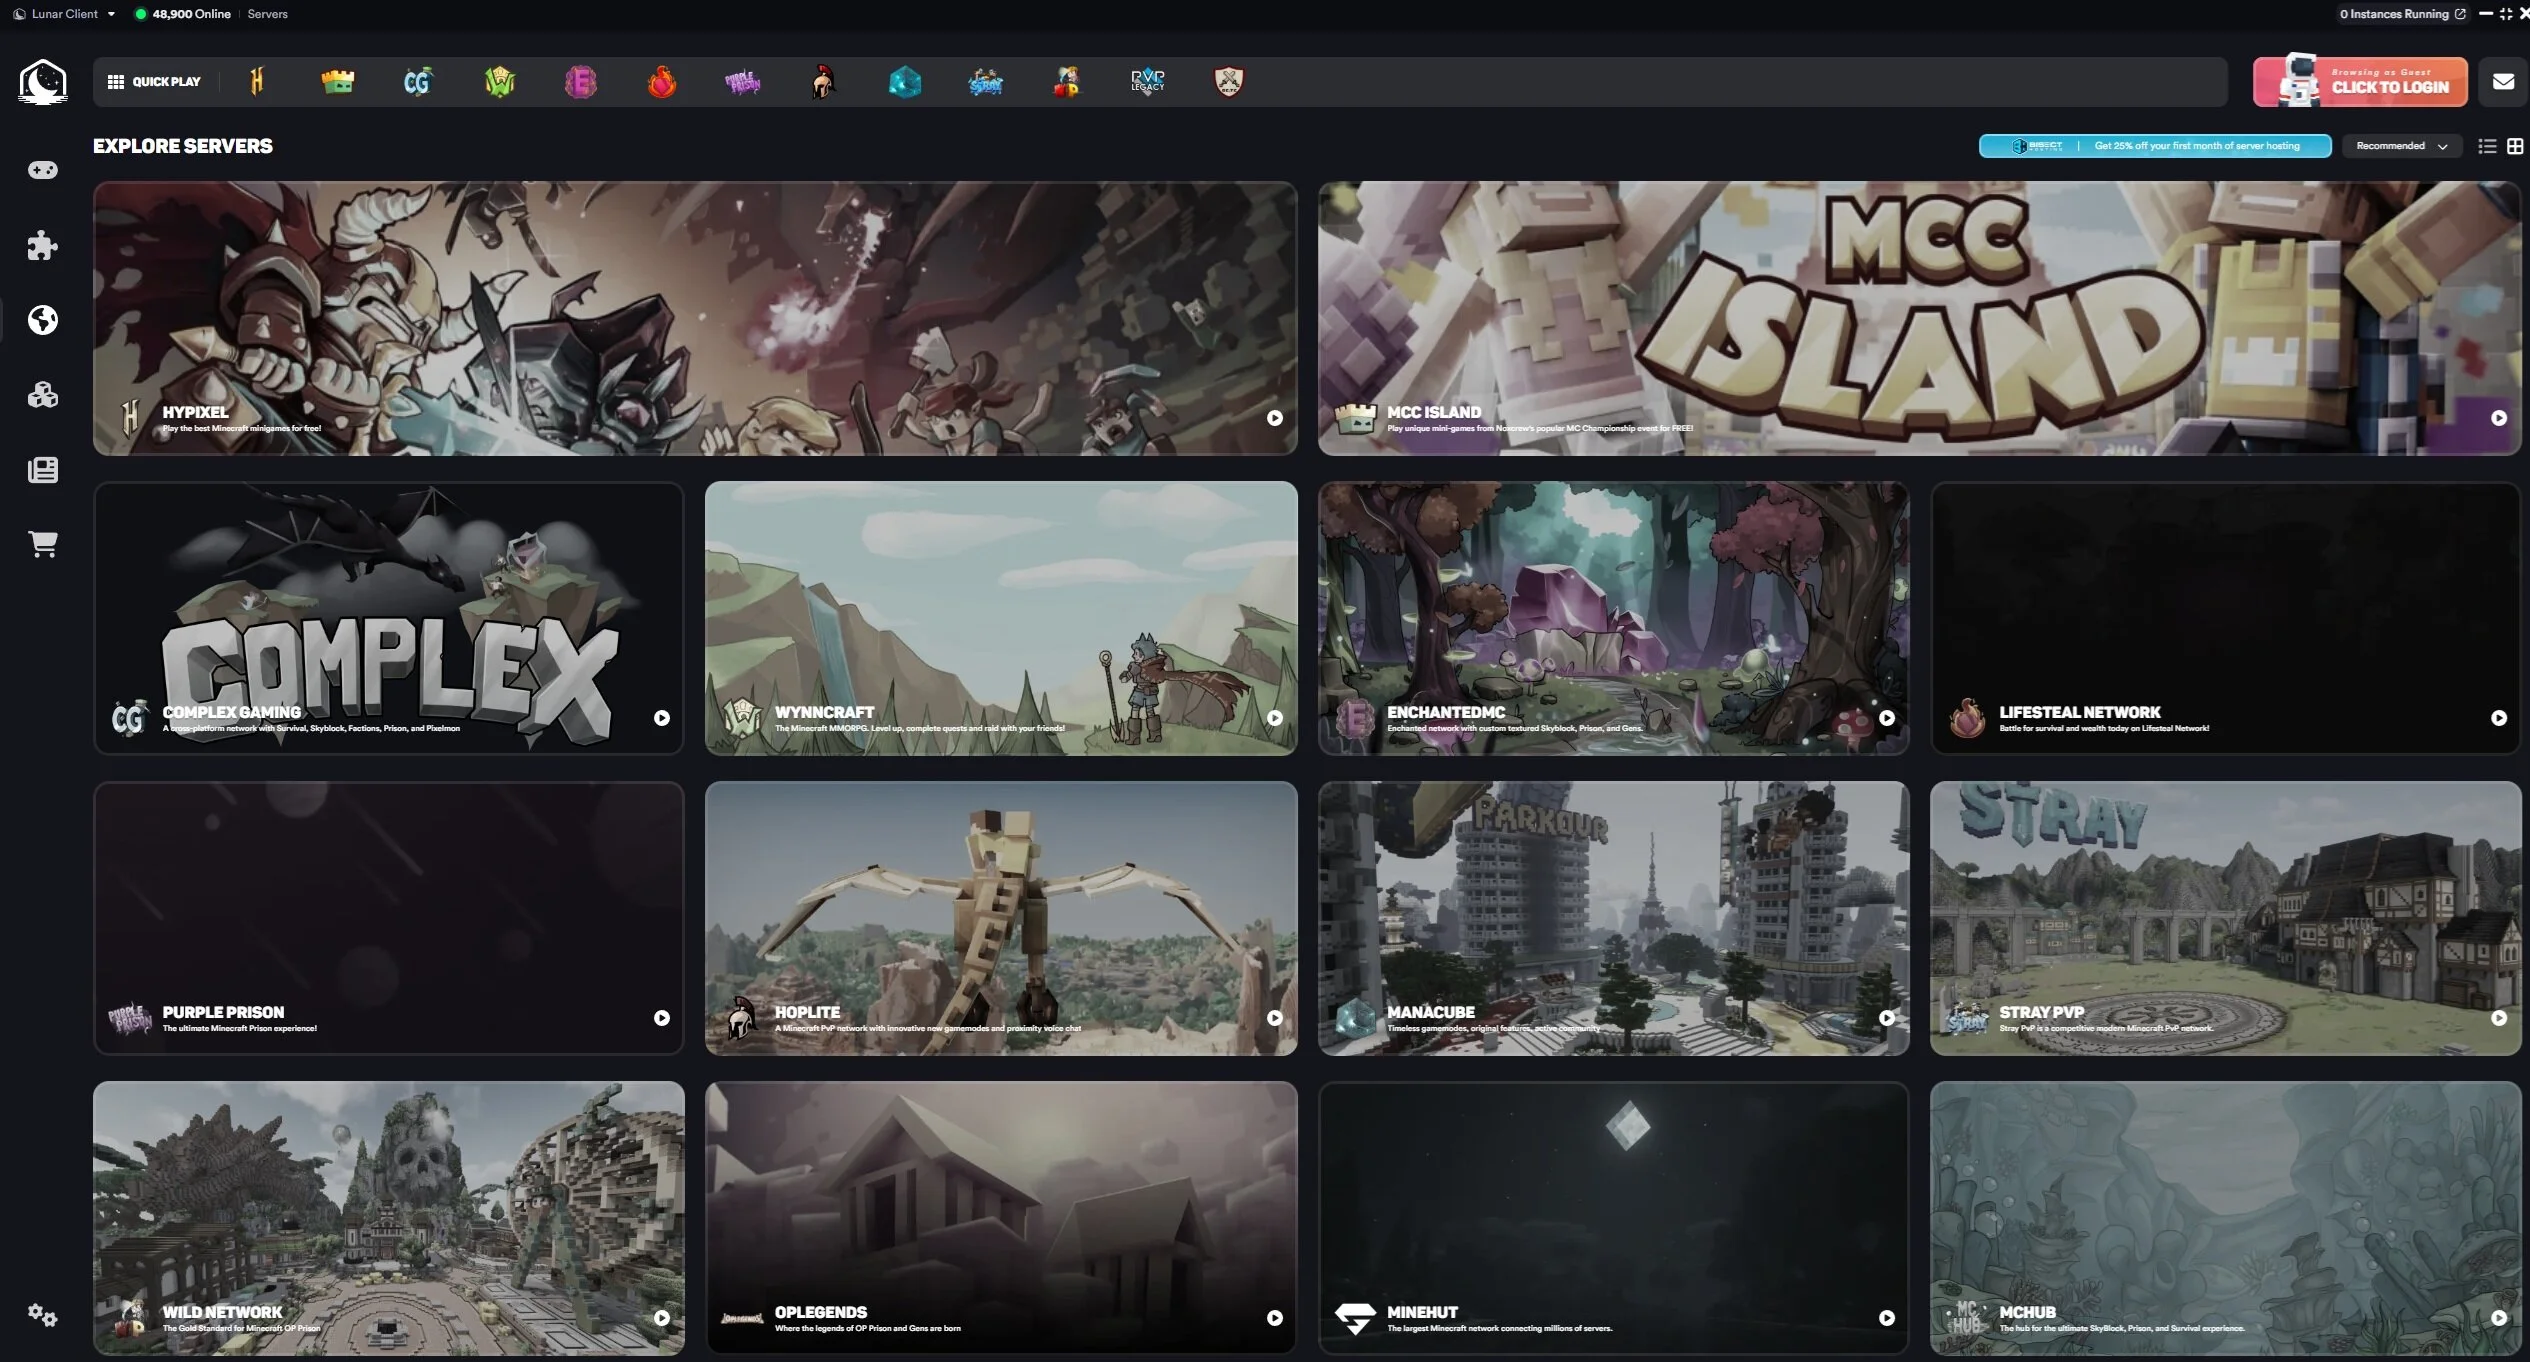Image resolution: width=2530 pixels, height=1362 pixels.
Task: Select the PvP Legacy quick play icon
Action: [x=1147, y=82]
